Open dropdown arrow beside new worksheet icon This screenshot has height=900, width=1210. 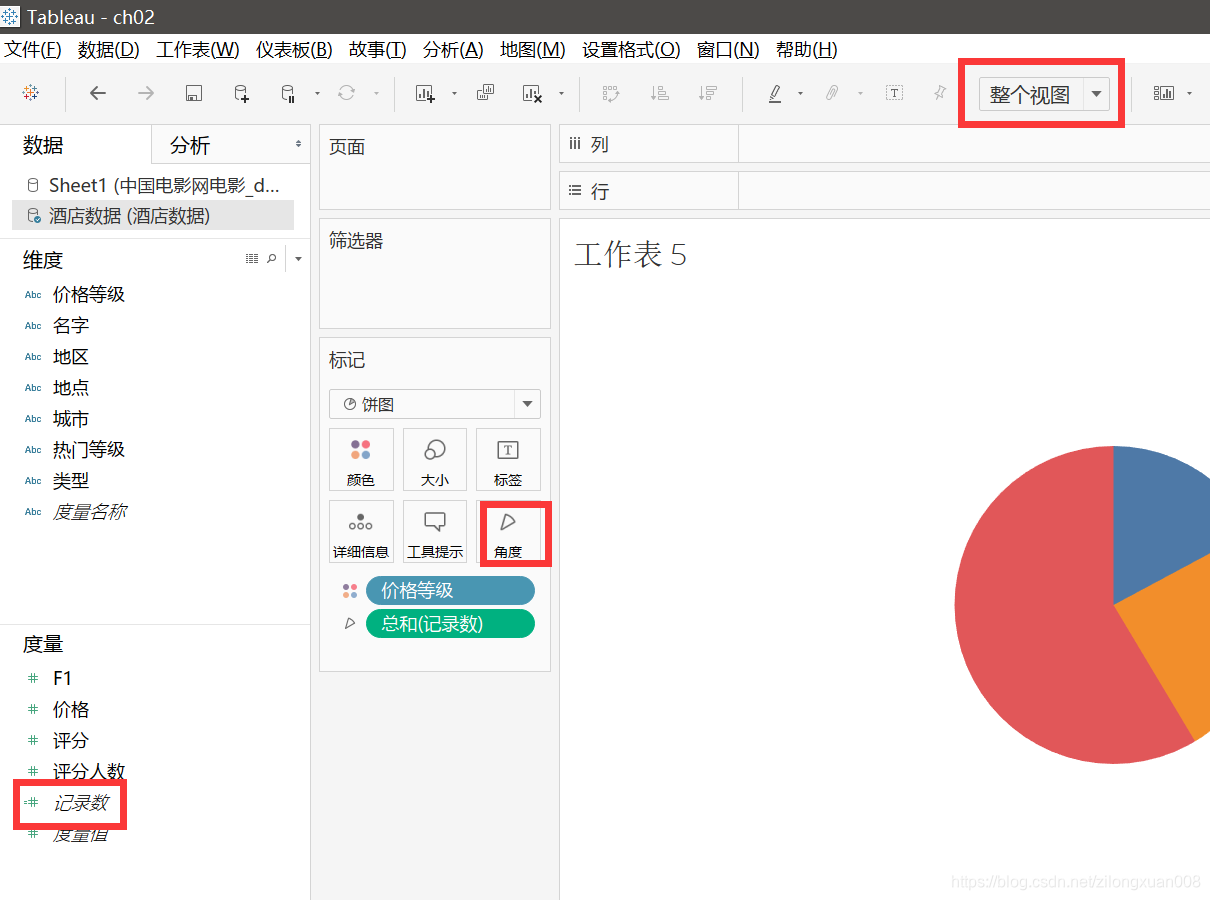(454, 94)
